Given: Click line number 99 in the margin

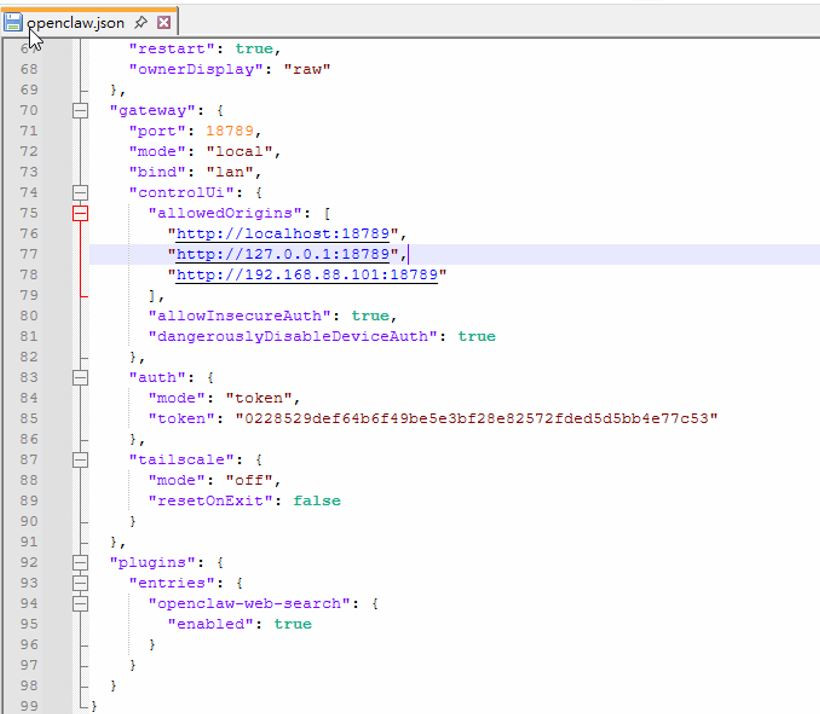Looking at the screenshot, I should coord(29,706).
